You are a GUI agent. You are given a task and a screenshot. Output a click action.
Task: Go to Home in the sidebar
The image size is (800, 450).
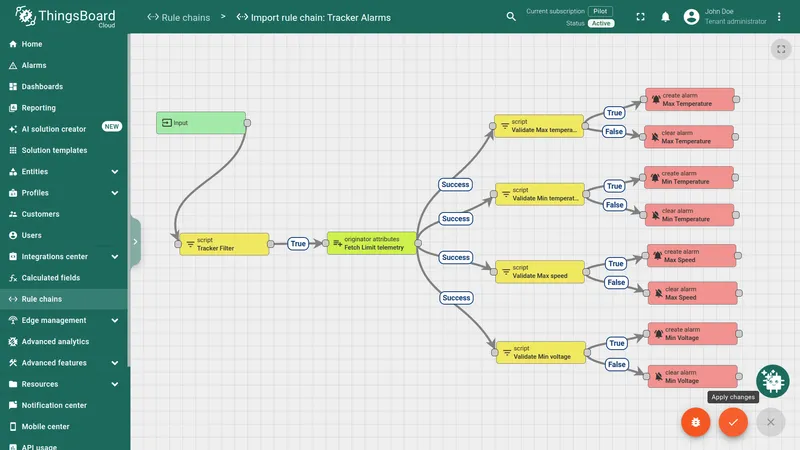64,44
